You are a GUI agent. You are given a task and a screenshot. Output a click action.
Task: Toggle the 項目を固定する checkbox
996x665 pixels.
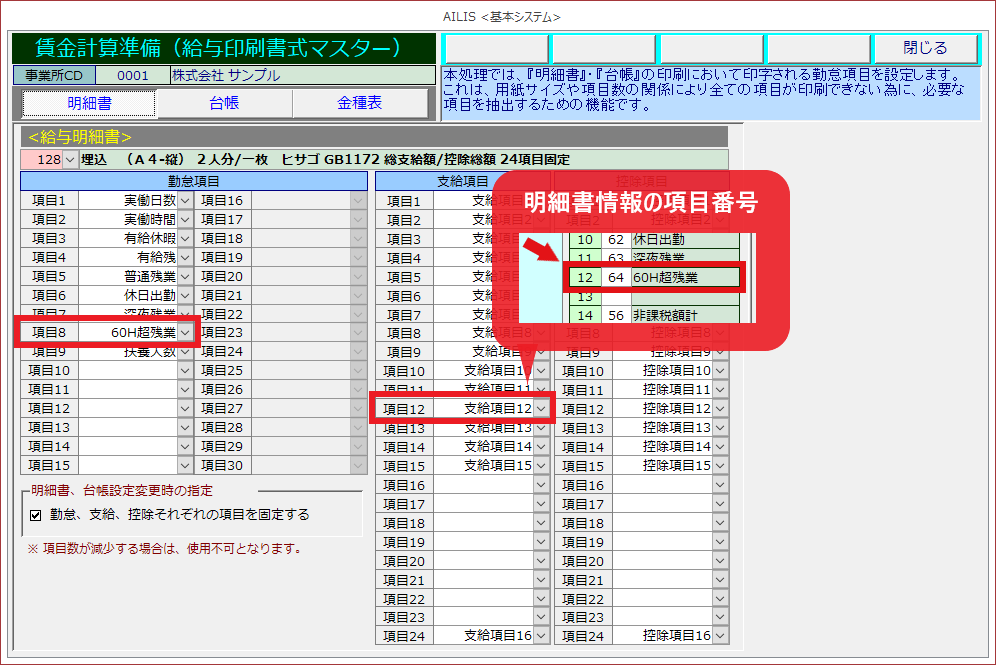pyautogui.click(x=35, y=515)
